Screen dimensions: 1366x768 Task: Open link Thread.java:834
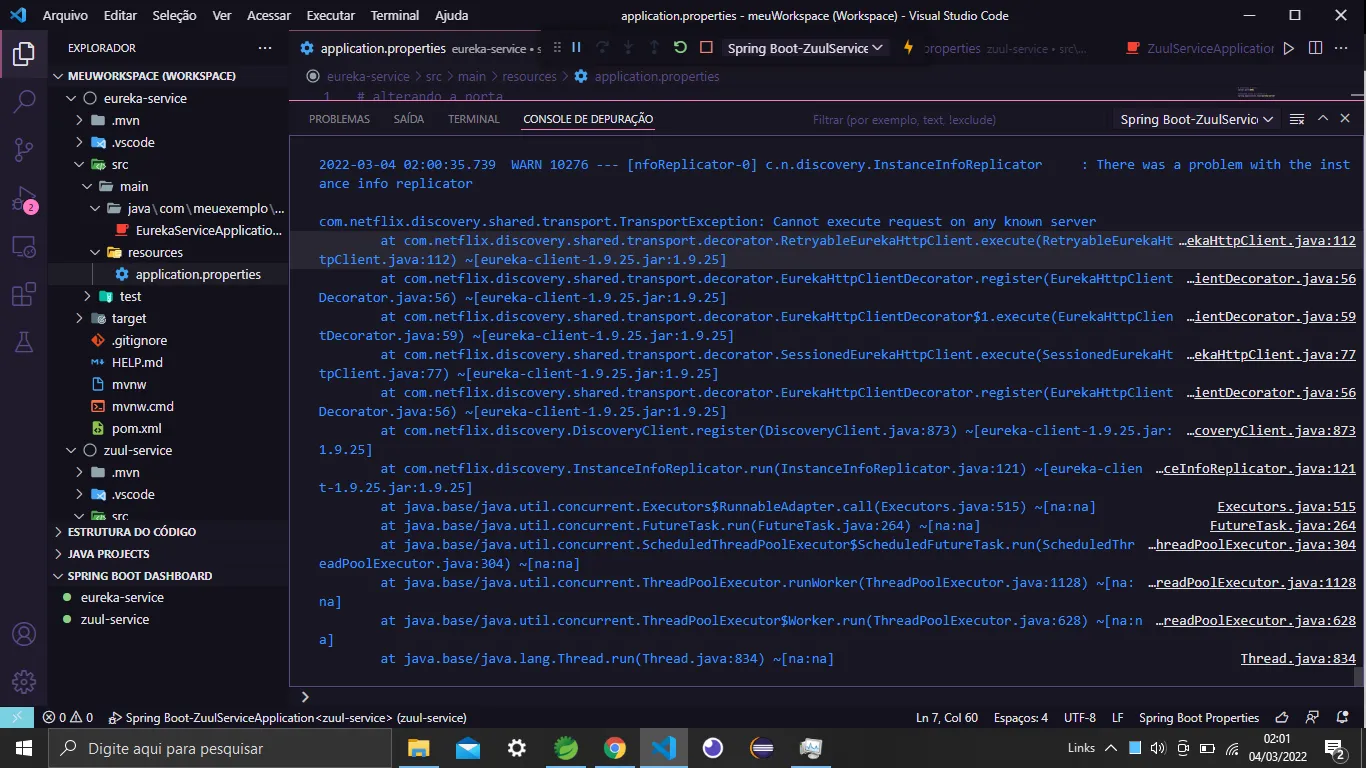1298,659
